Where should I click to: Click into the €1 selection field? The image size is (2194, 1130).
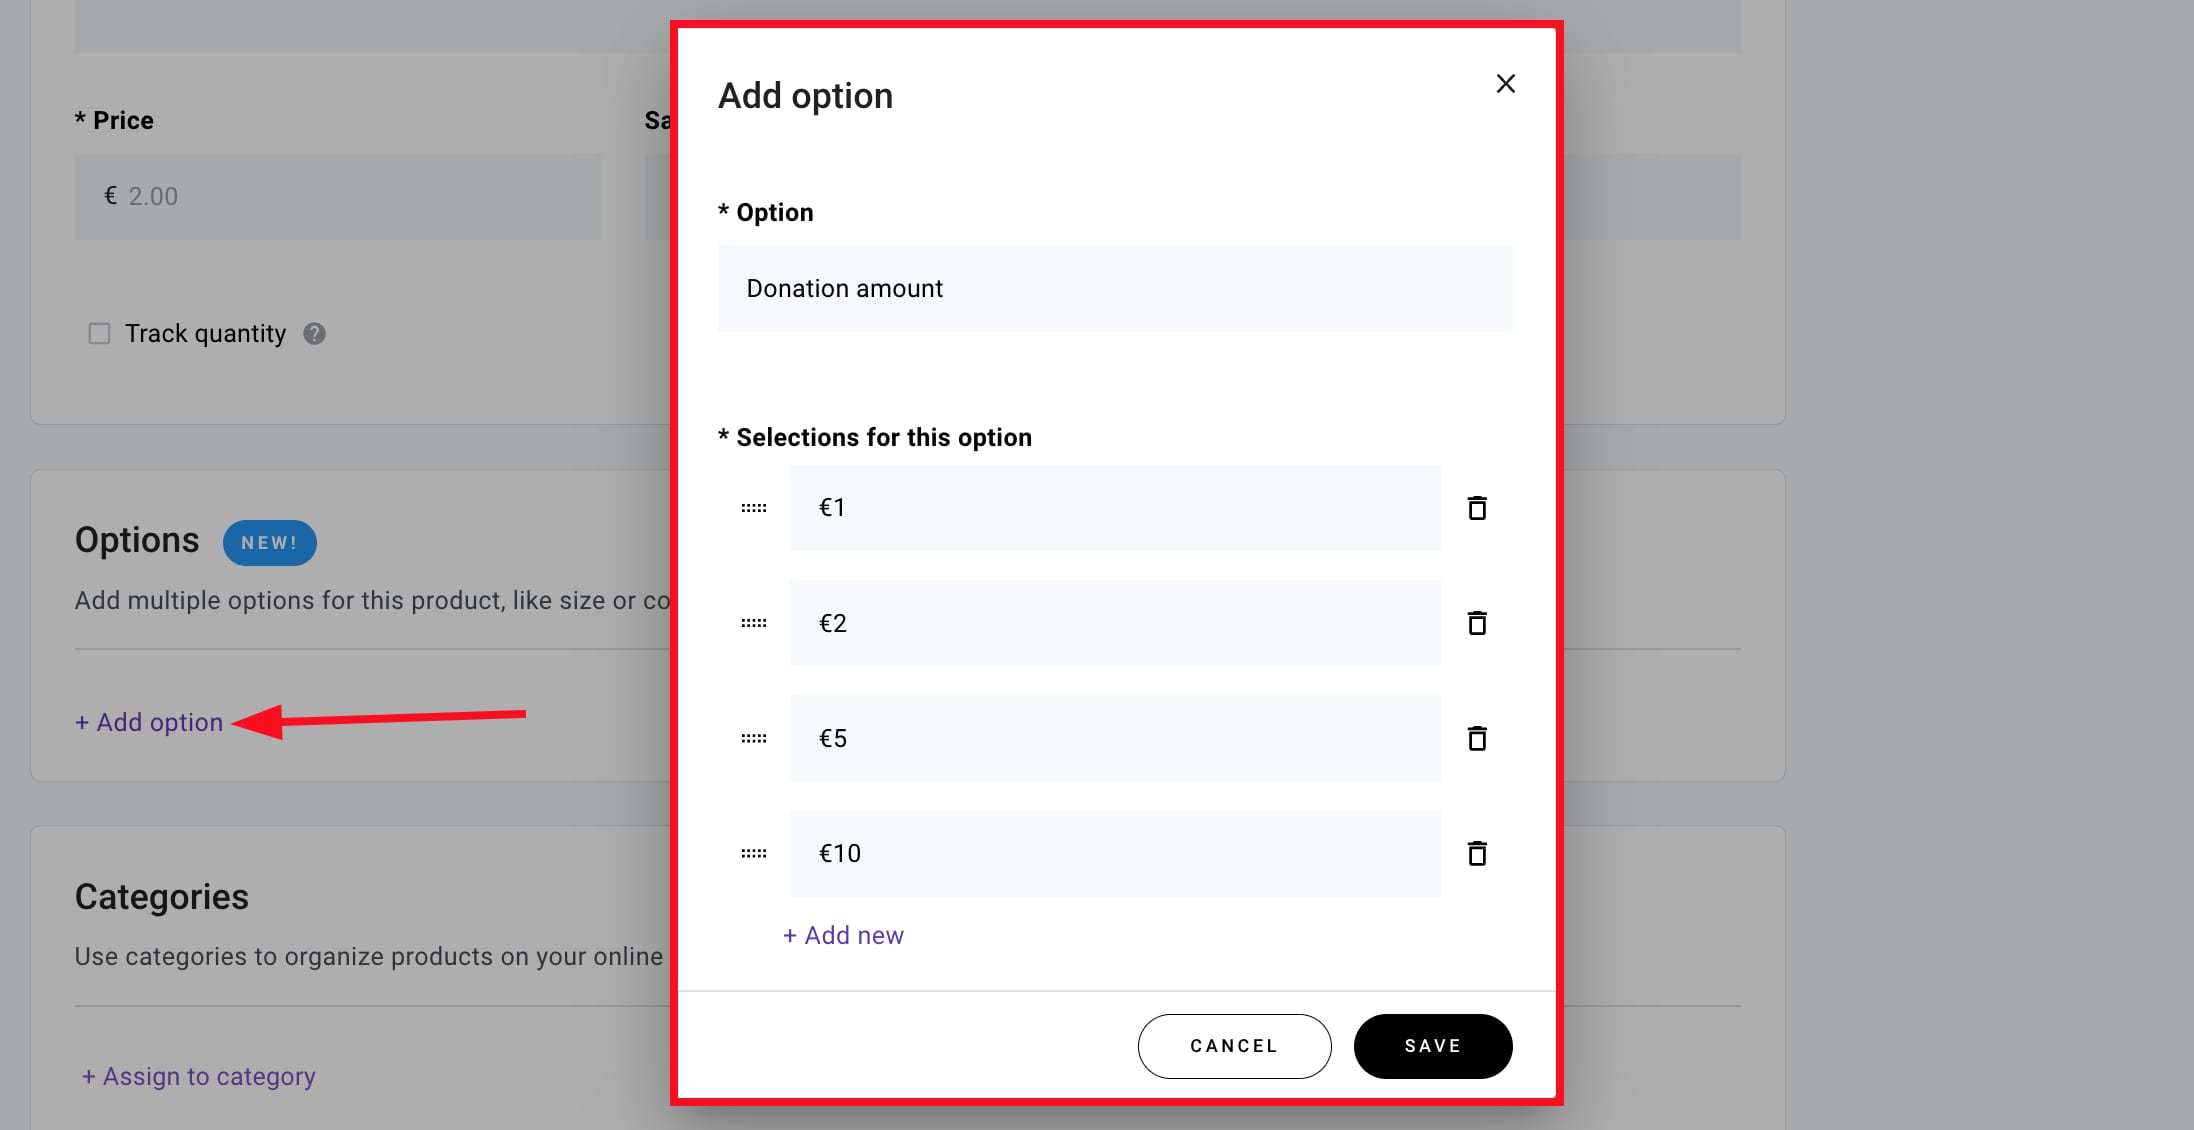pyautogui.click(x=1114, y=508)
